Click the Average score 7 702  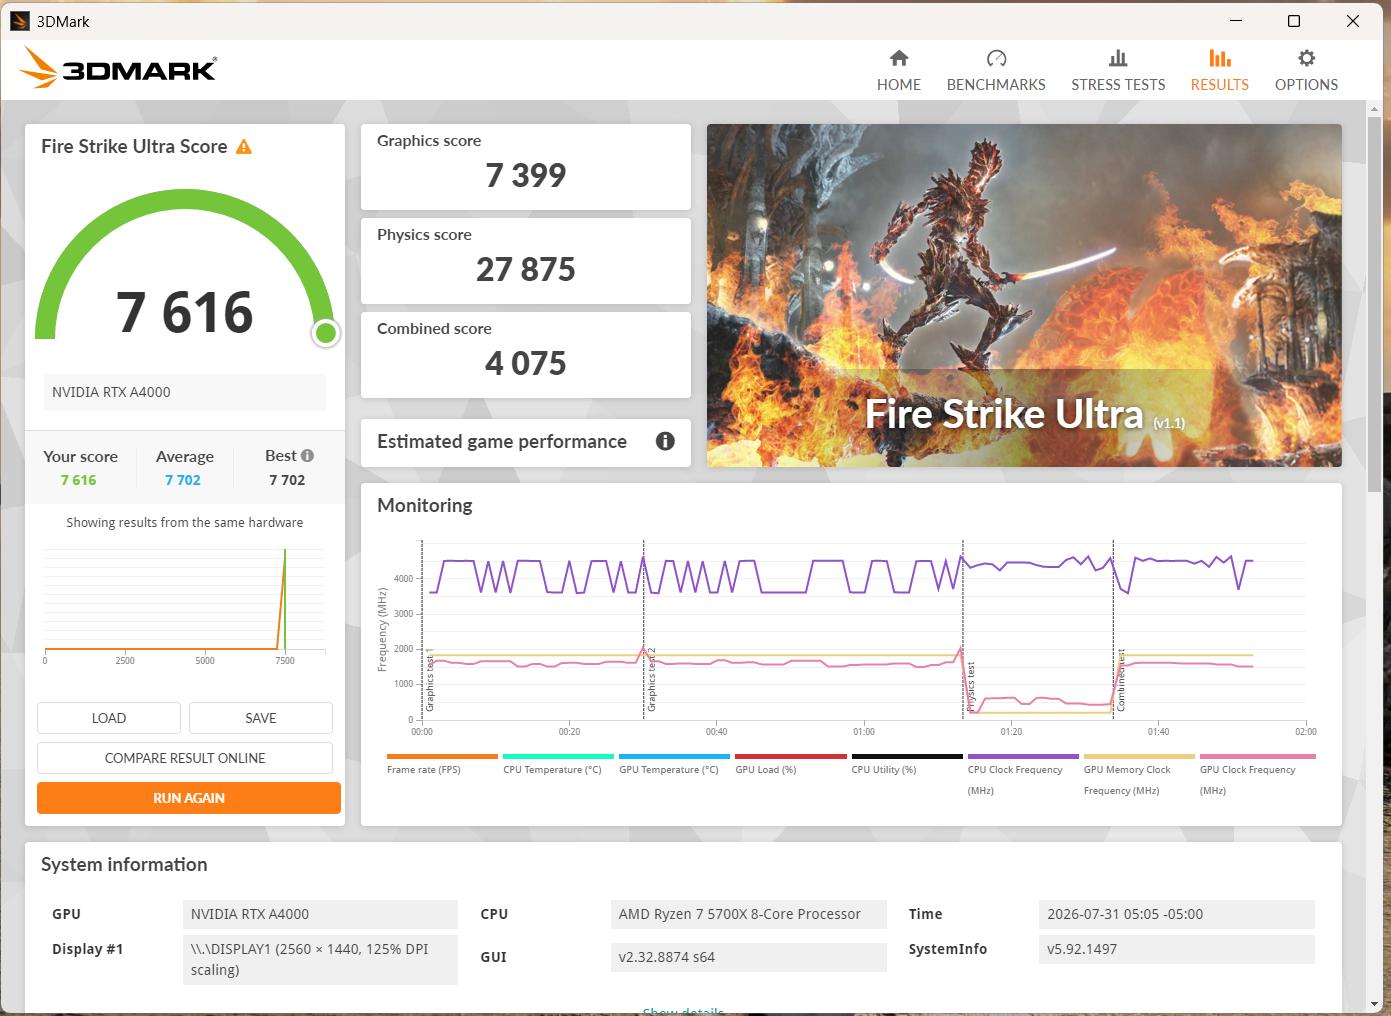click(x=183, y=480)
